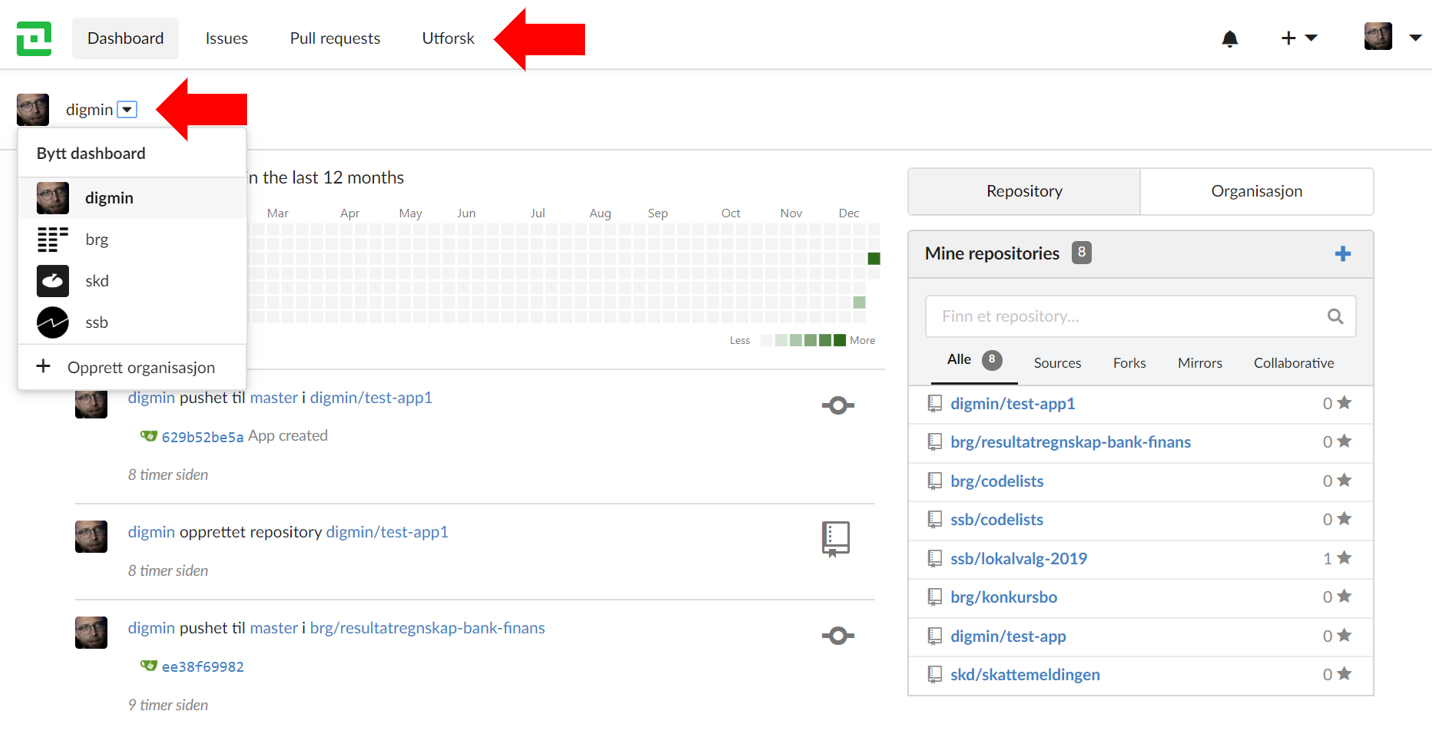Select the brg organization icon
The image size is (1432, 730).
[x=53, y=239]
